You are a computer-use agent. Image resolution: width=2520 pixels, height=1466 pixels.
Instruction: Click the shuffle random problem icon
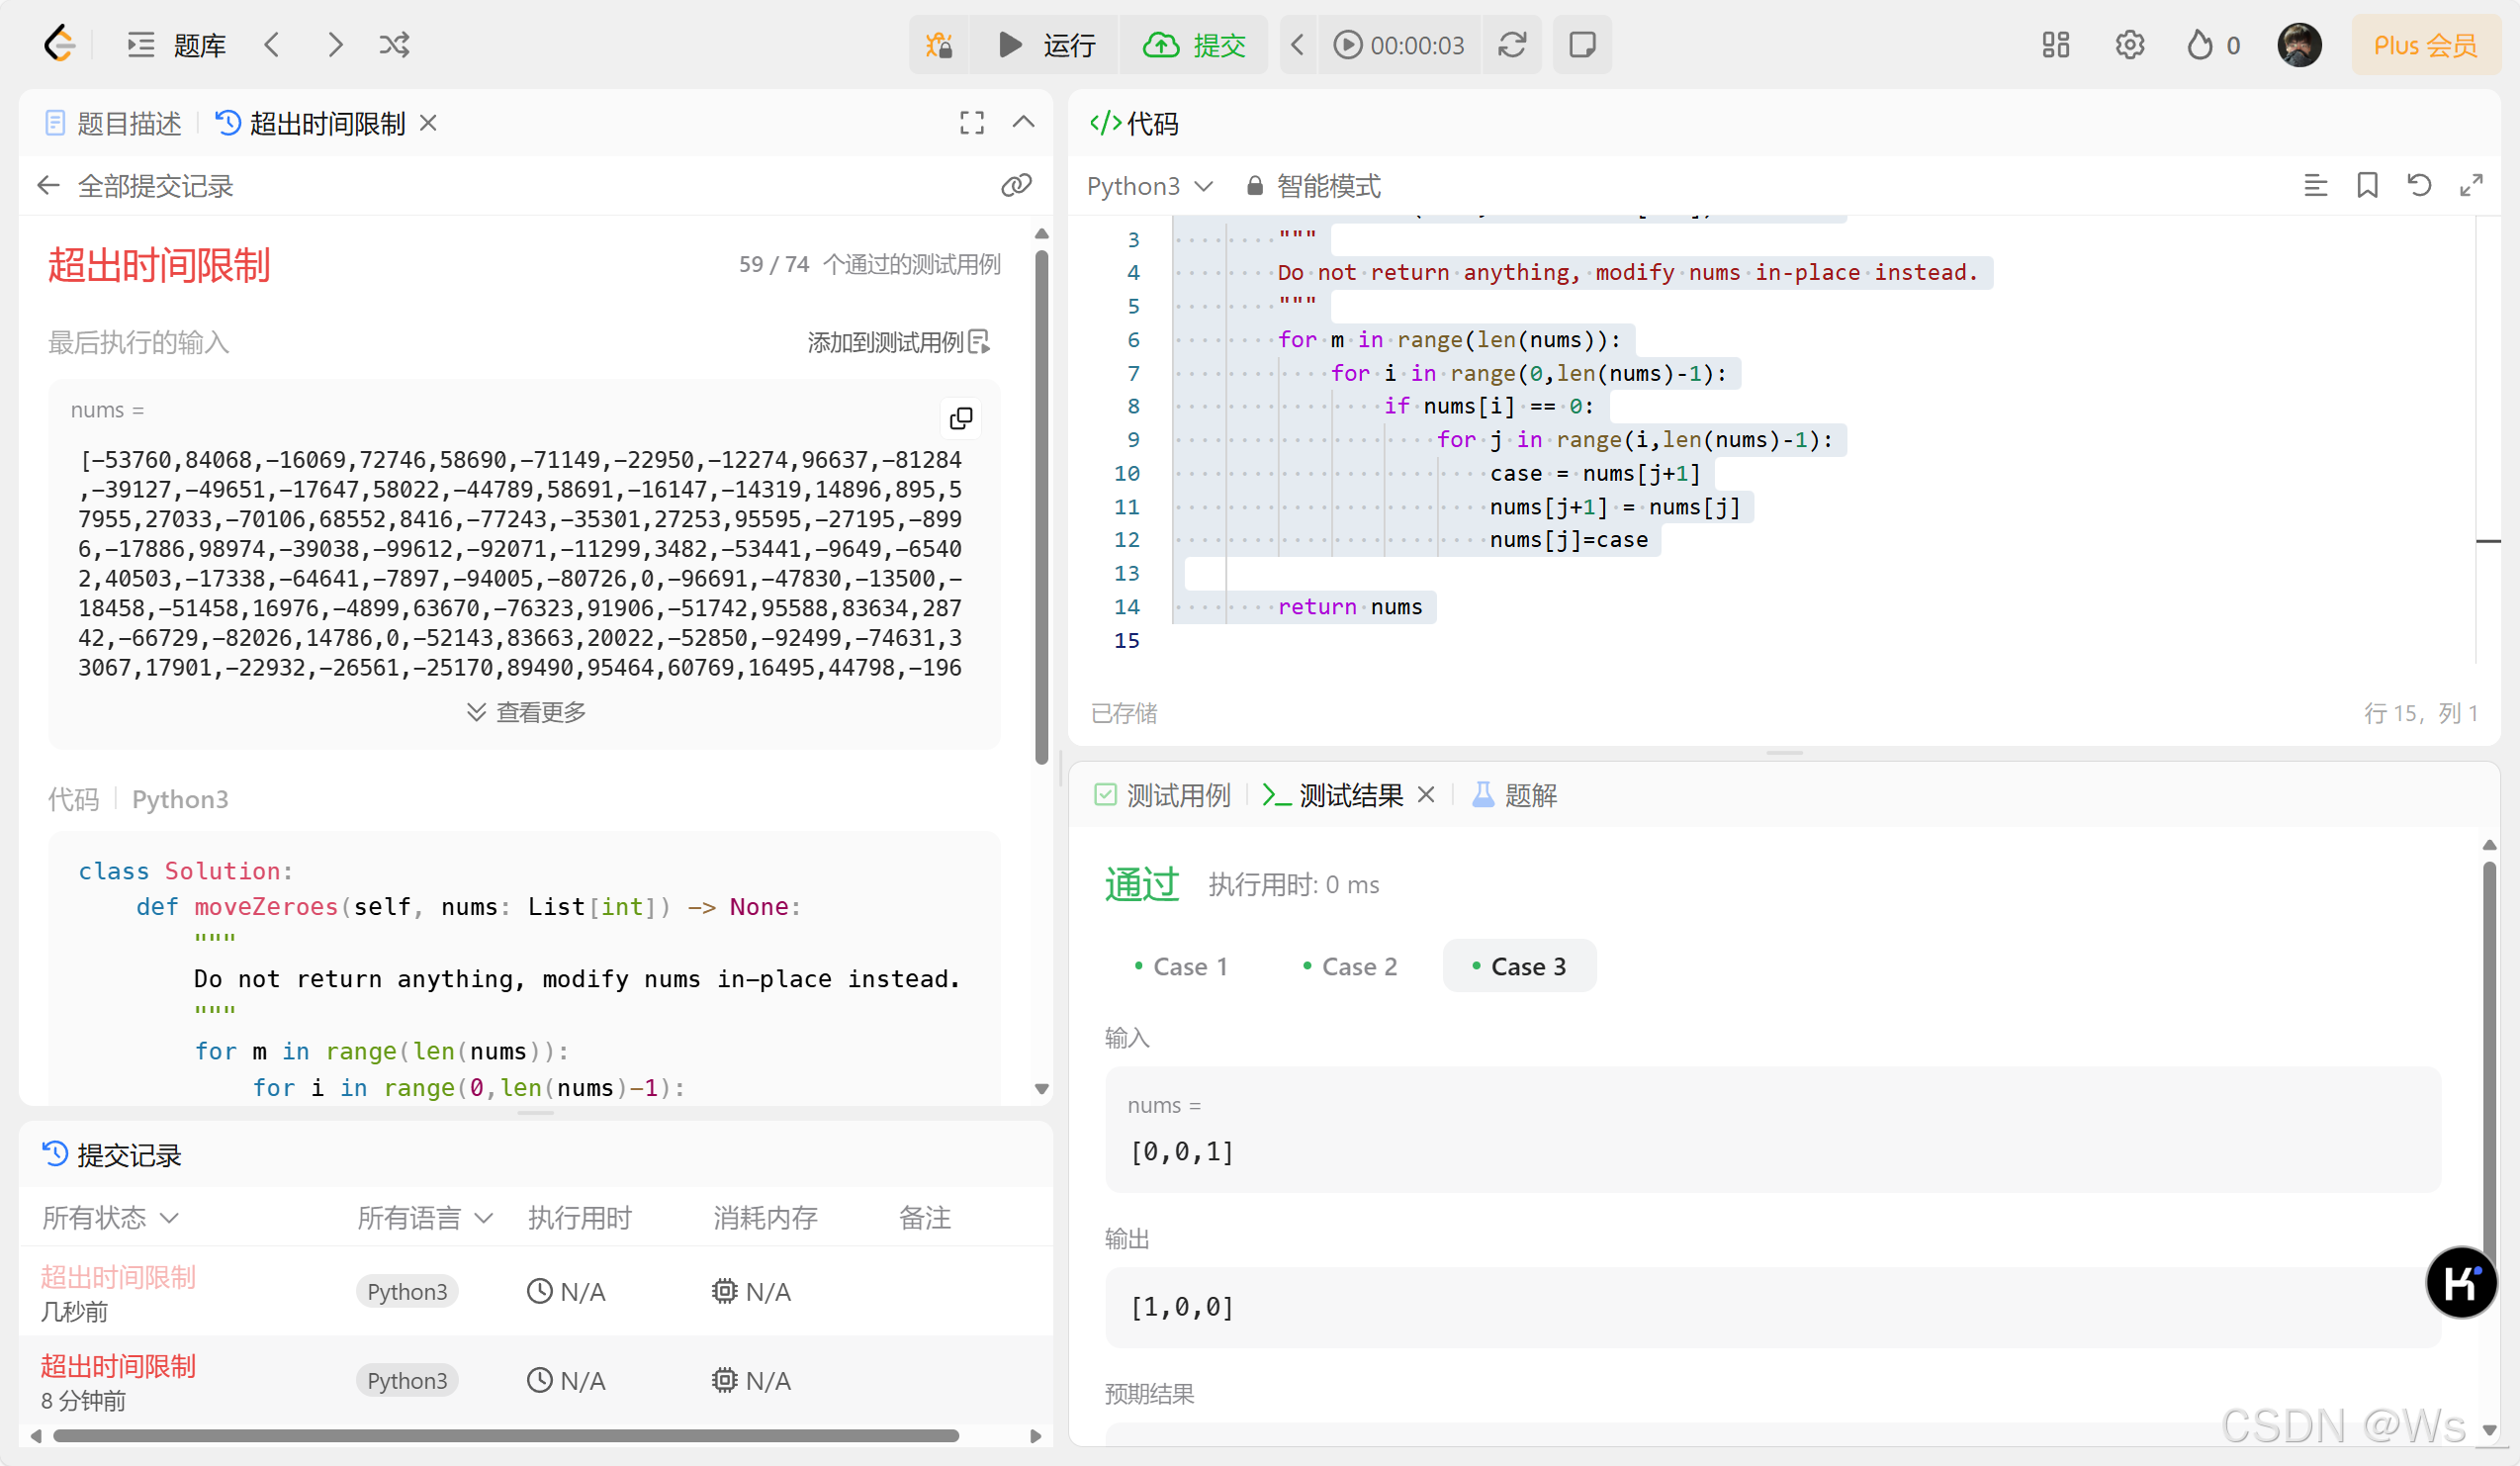[x=394, y=45]
